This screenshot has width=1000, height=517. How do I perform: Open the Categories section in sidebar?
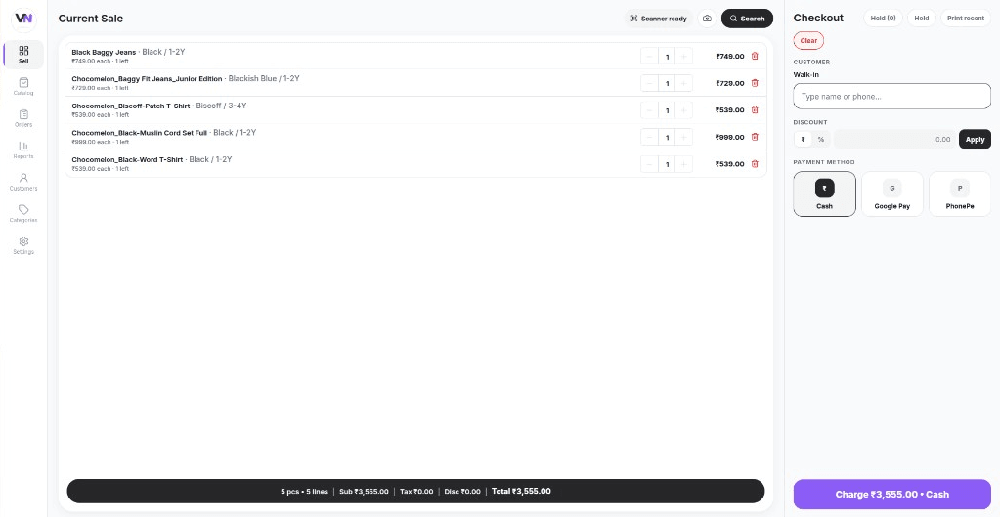24,214
